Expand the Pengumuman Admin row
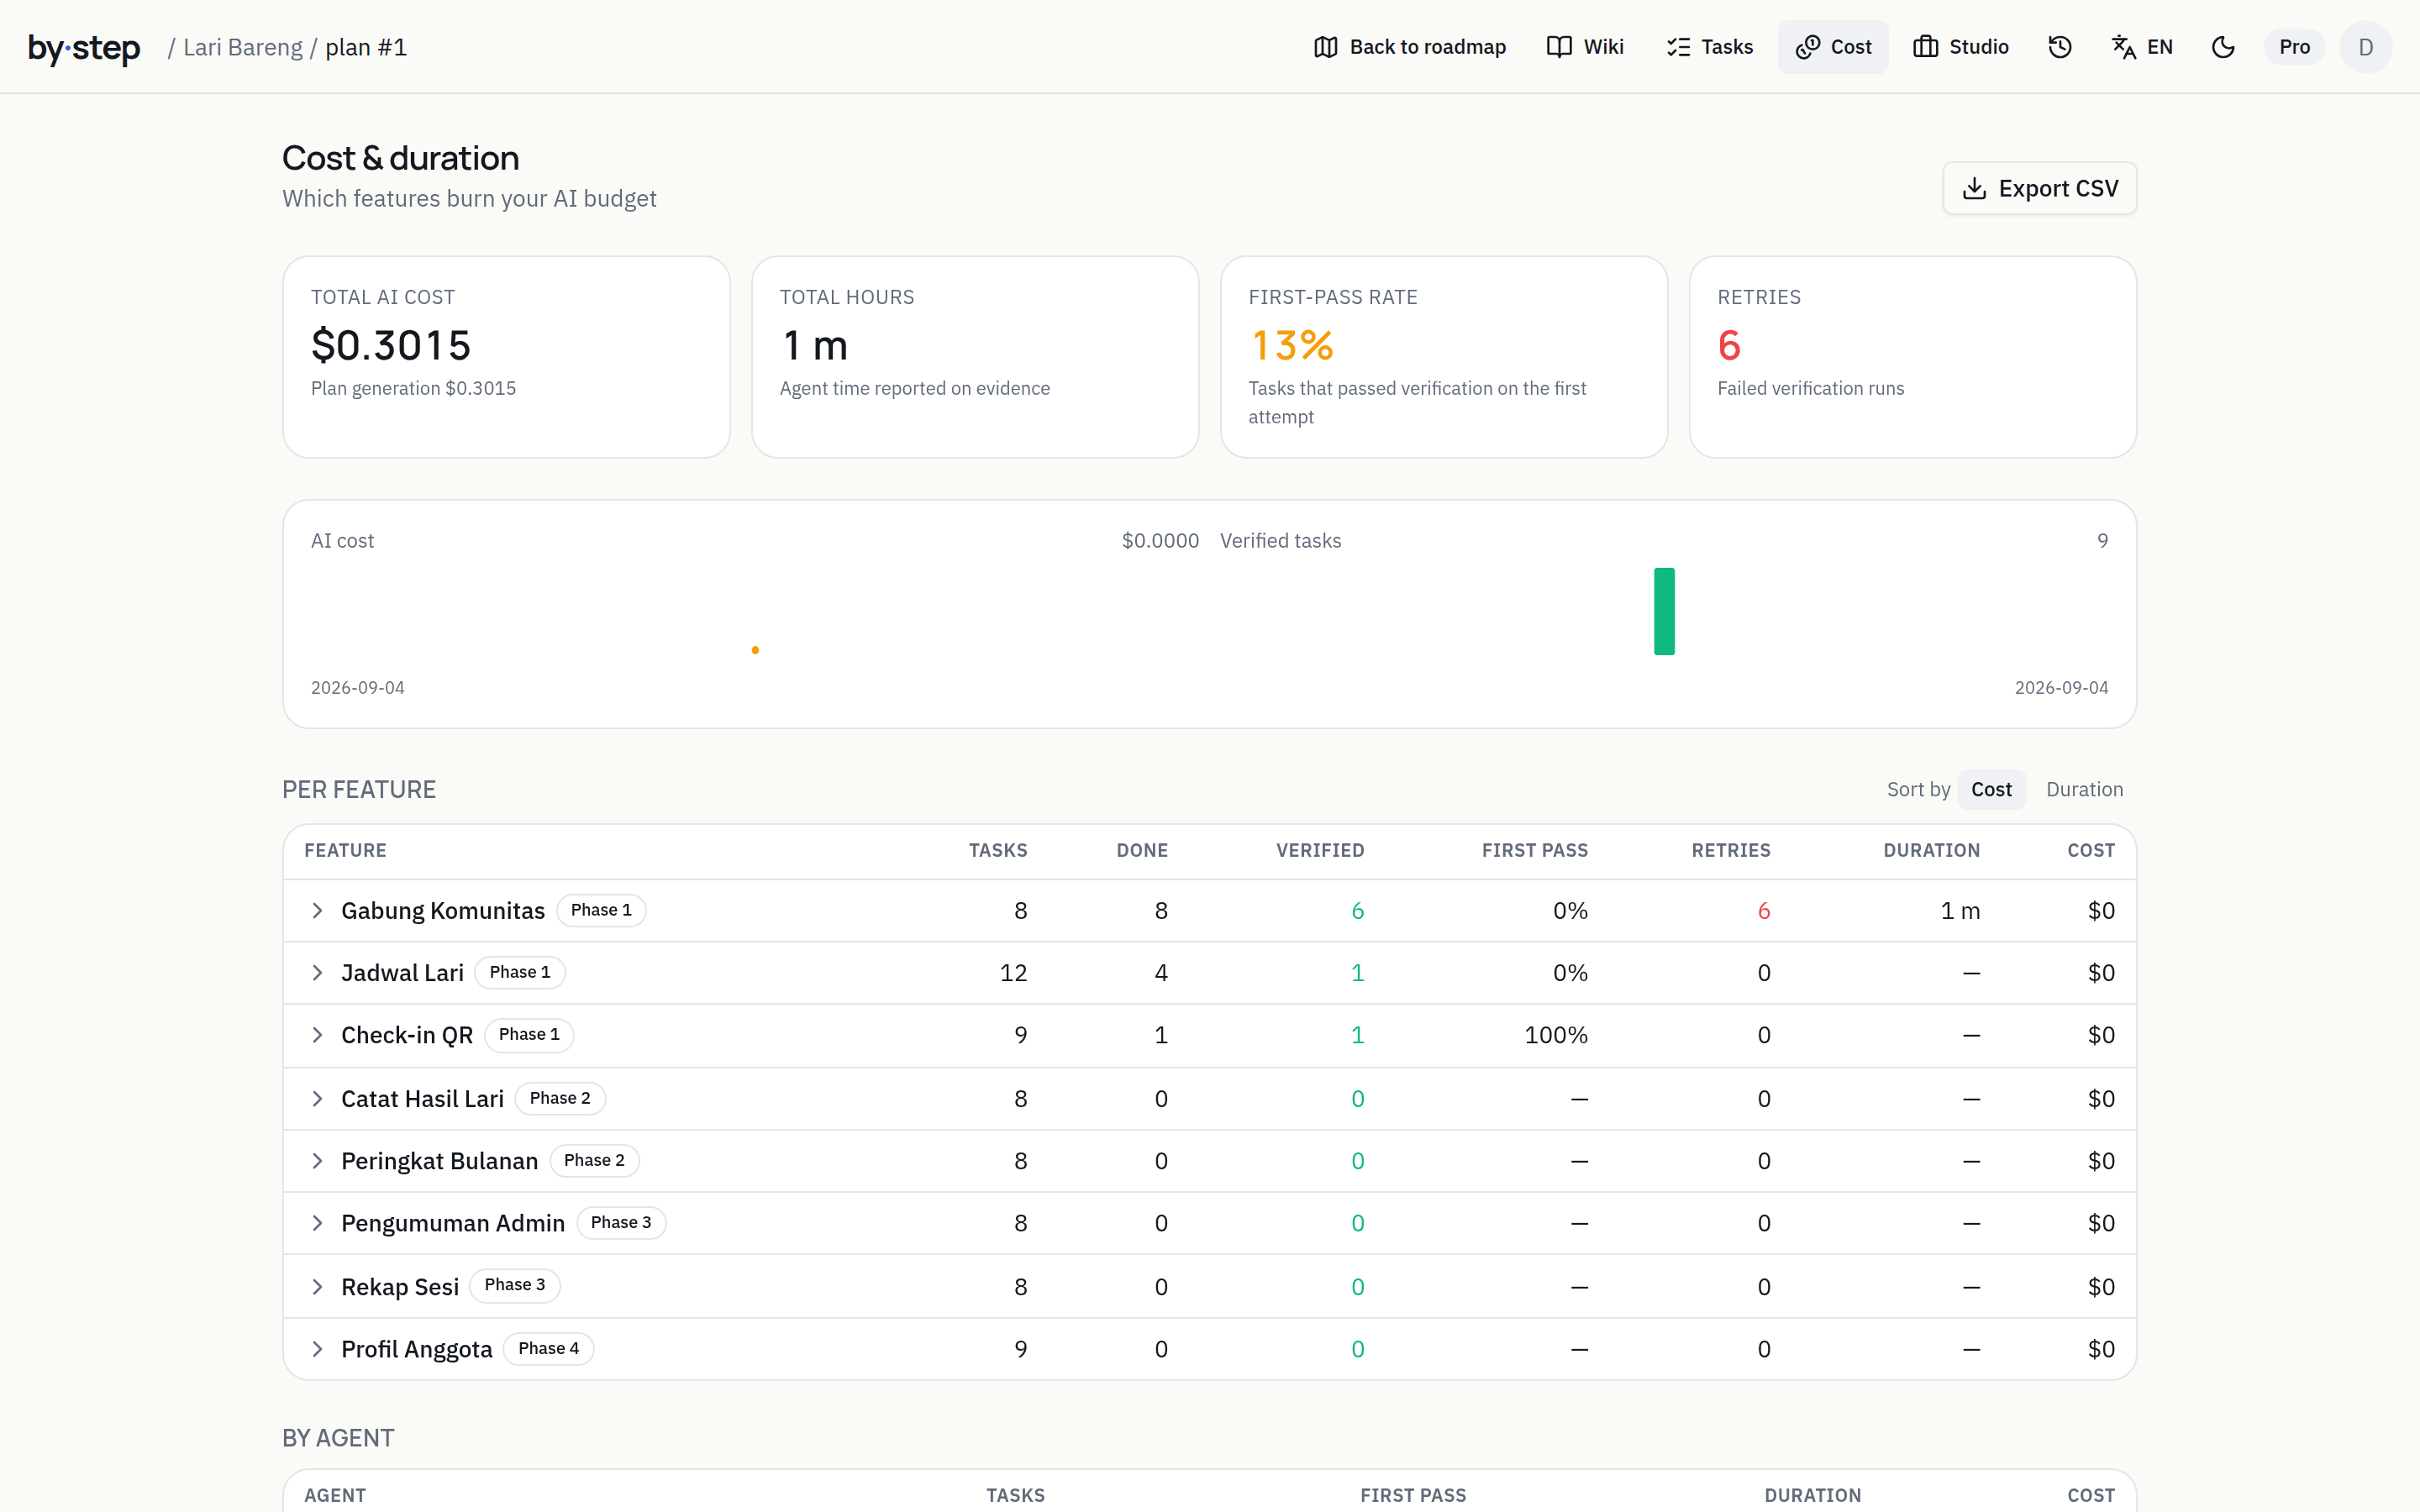This screenshot has height=1512, width=2420. pyautogui.click(x=317, y=1223)
